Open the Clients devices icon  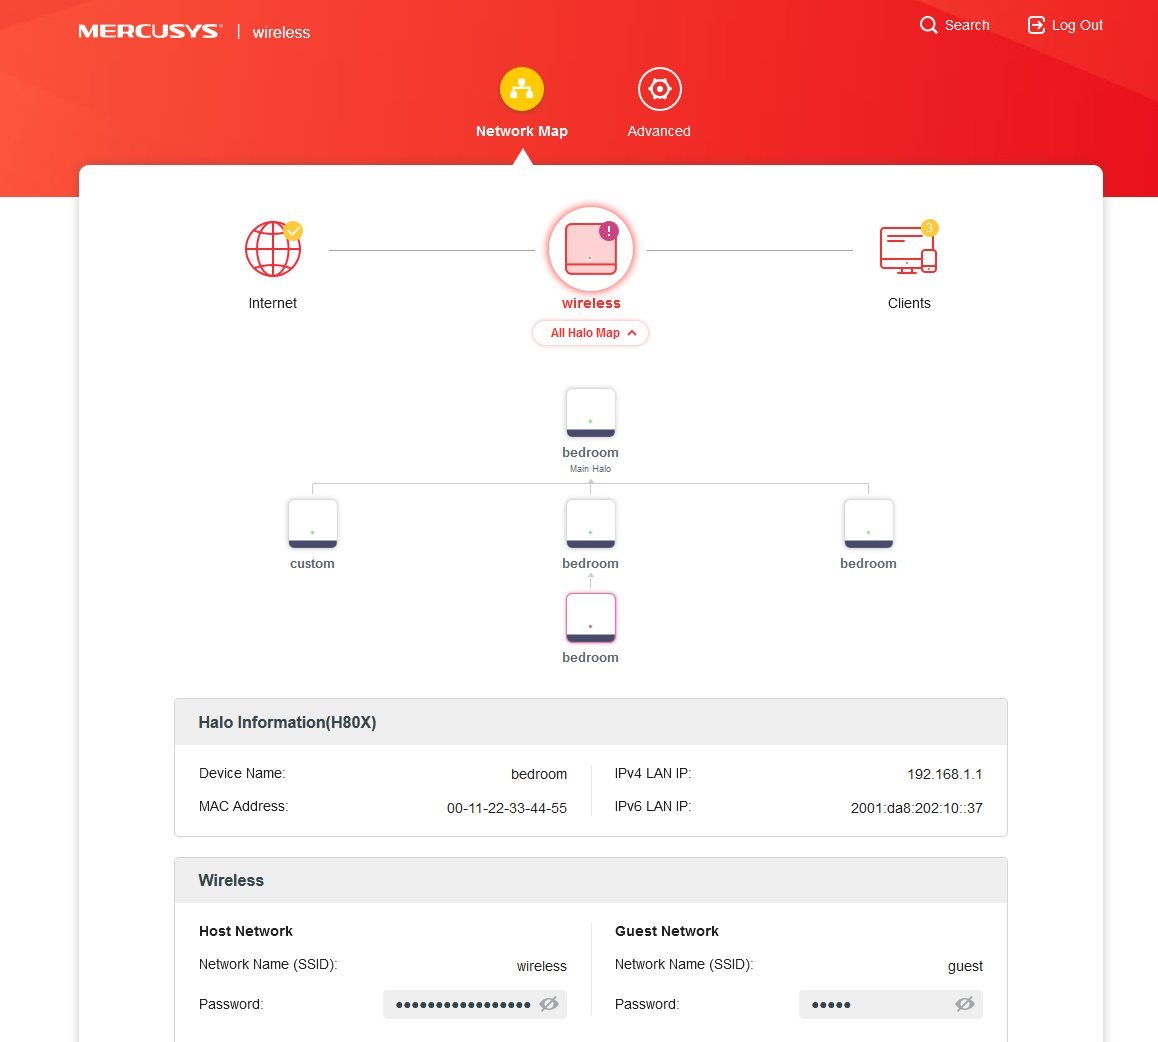[x=907, y=250]
